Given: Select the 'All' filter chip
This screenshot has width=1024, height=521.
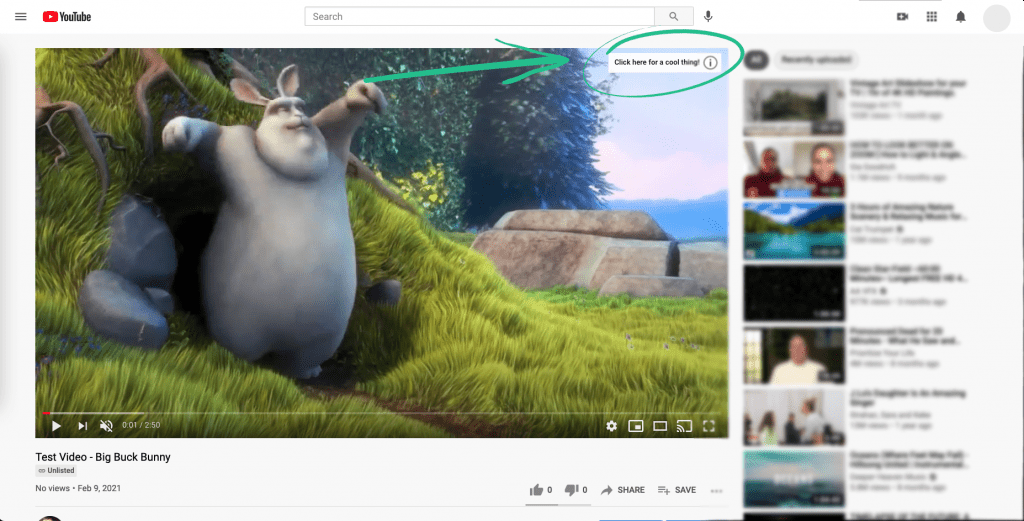Looking at the screenshot, I should coord(756,60).
